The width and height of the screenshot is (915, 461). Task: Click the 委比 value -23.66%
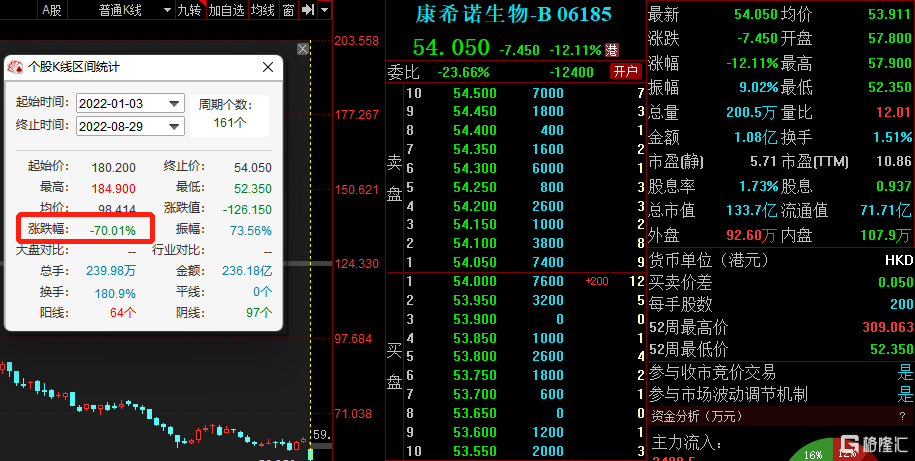(463, 72)
